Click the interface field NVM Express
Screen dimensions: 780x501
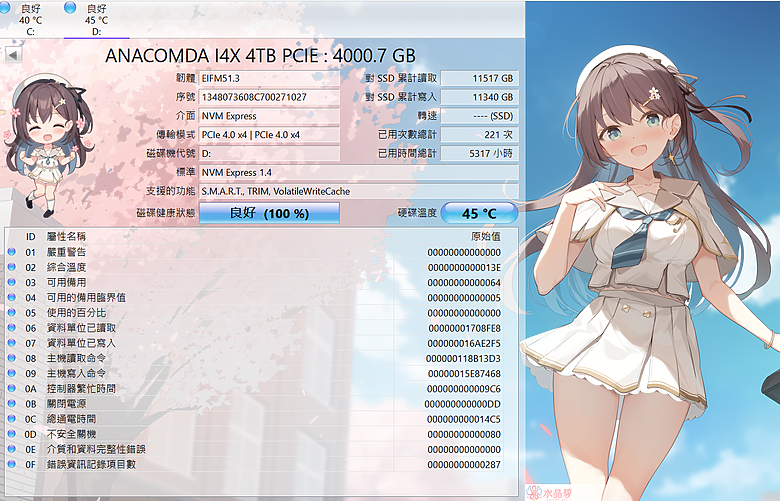tap(269, 116)
